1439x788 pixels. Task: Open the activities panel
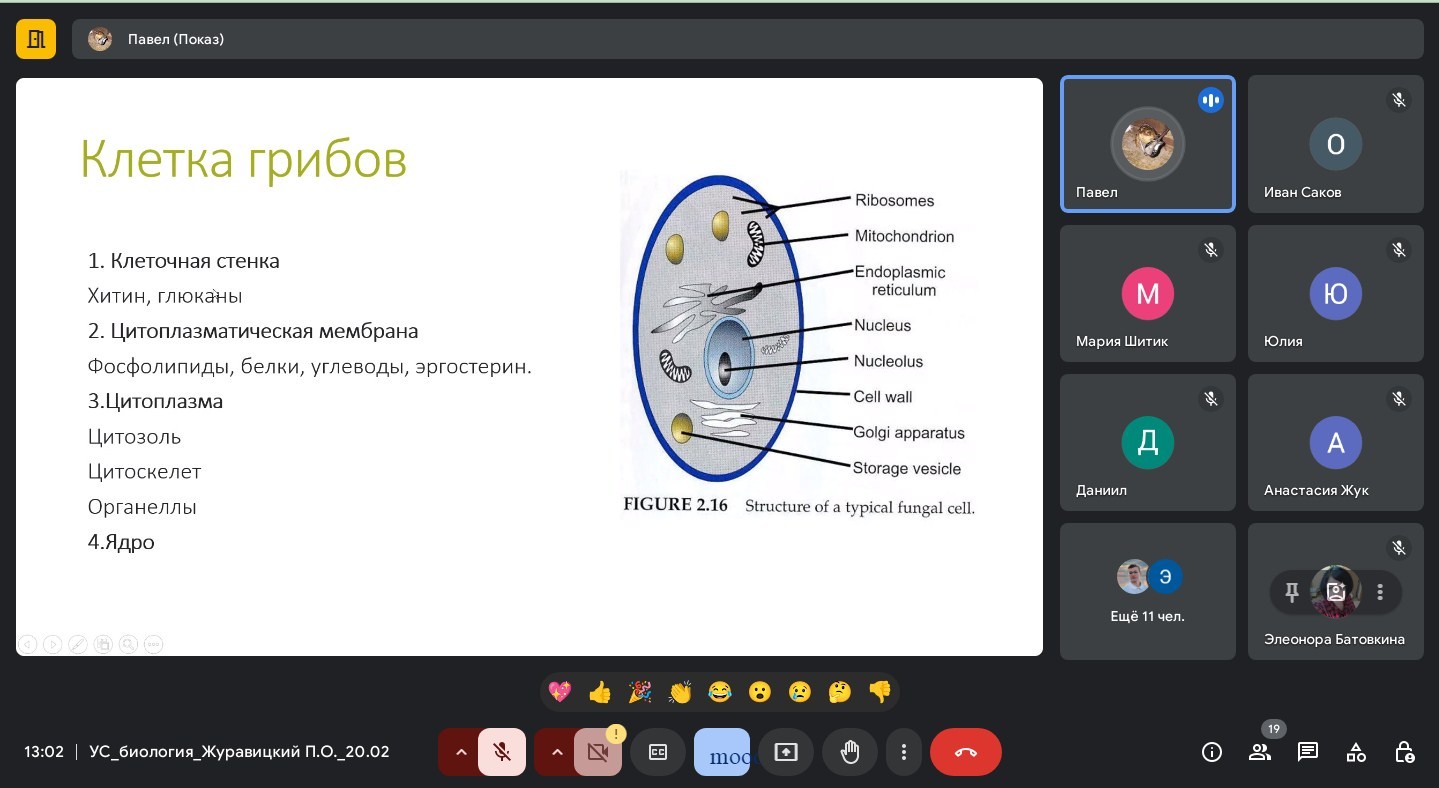tap(1356, 752)
